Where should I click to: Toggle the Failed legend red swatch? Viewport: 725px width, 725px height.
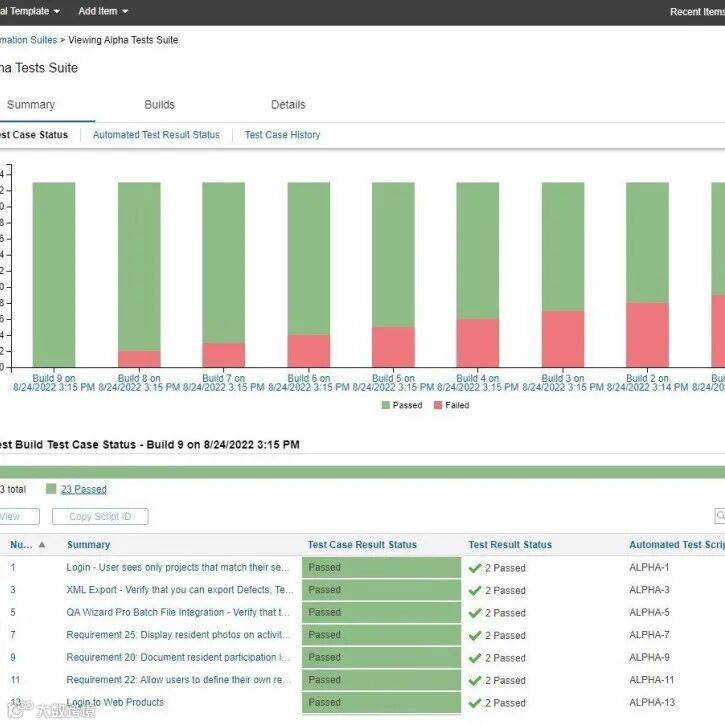438,405
